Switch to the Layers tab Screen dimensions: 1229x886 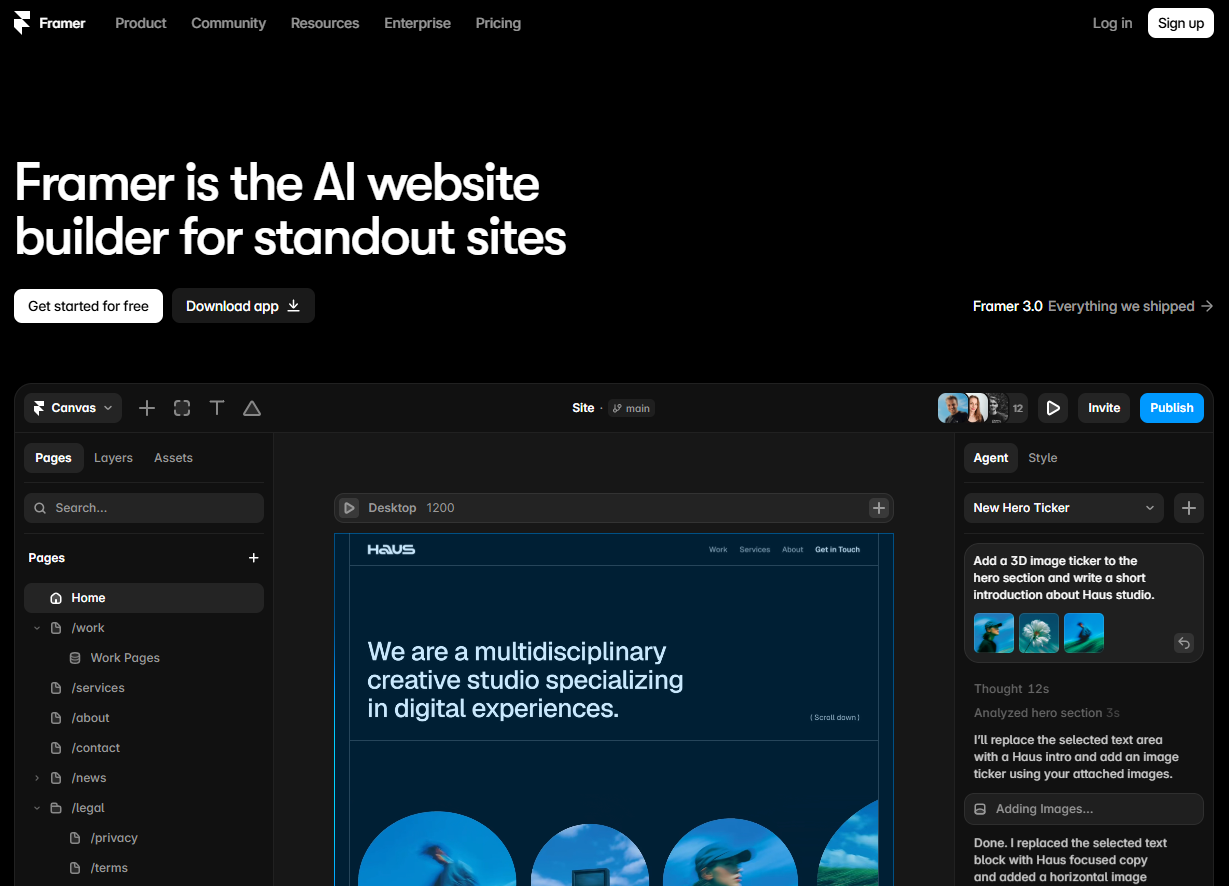click(x=113, y=458)
